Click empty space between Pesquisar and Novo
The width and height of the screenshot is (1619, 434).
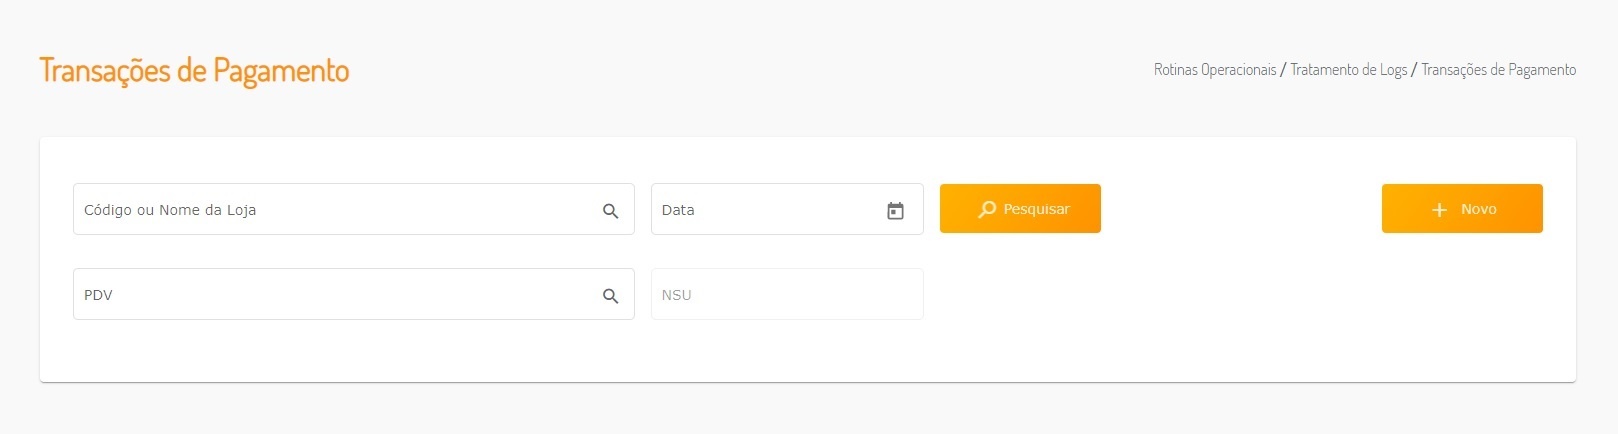point(1240,209)
